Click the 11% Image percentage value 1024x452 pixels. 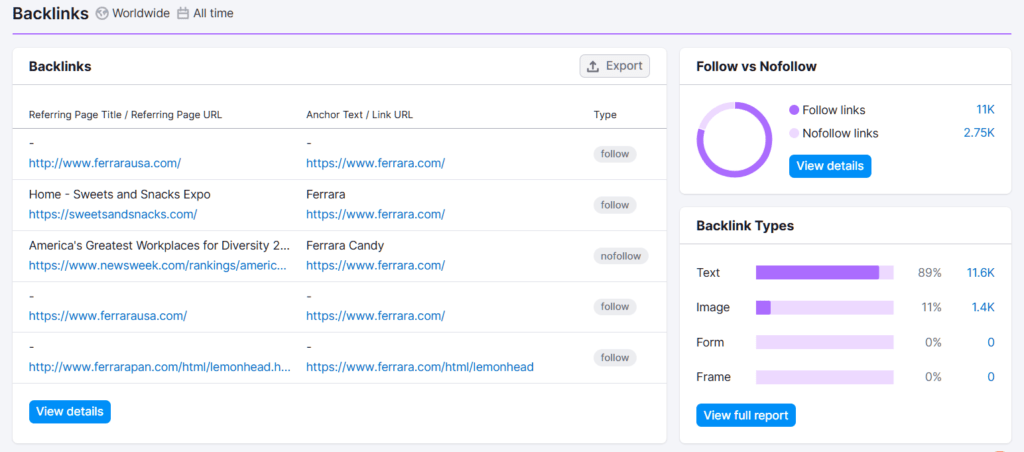(x=930, y=308)
